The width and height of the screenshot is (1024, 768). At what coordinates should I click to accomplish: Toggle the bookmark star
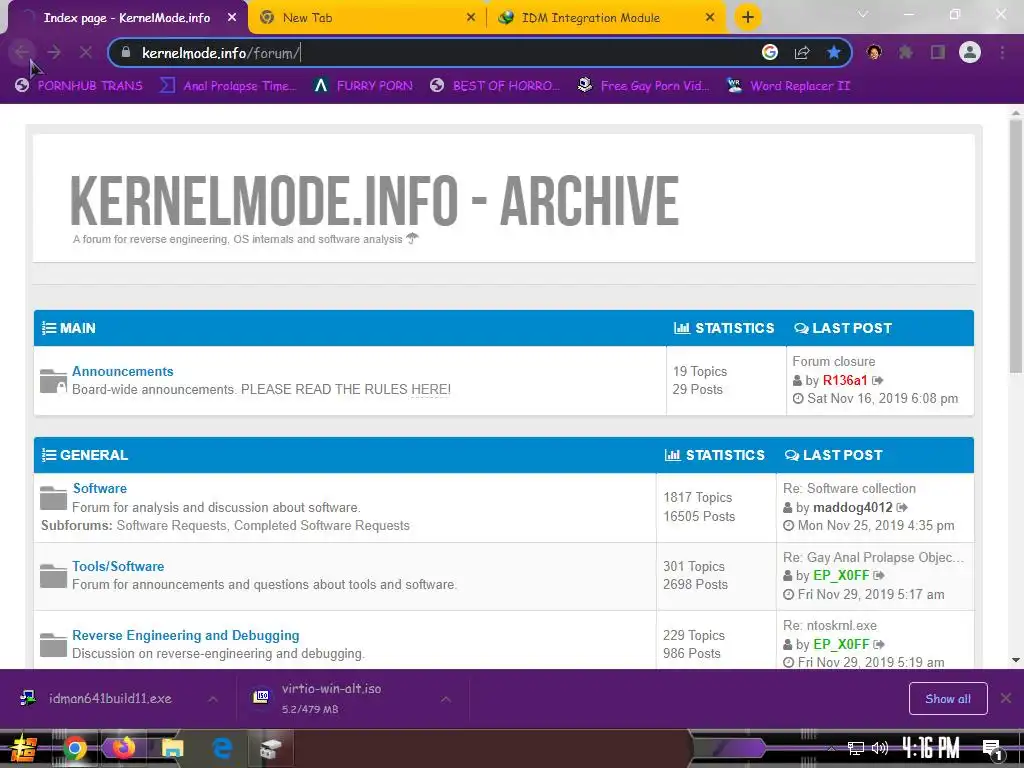click(x=833, y=52)
